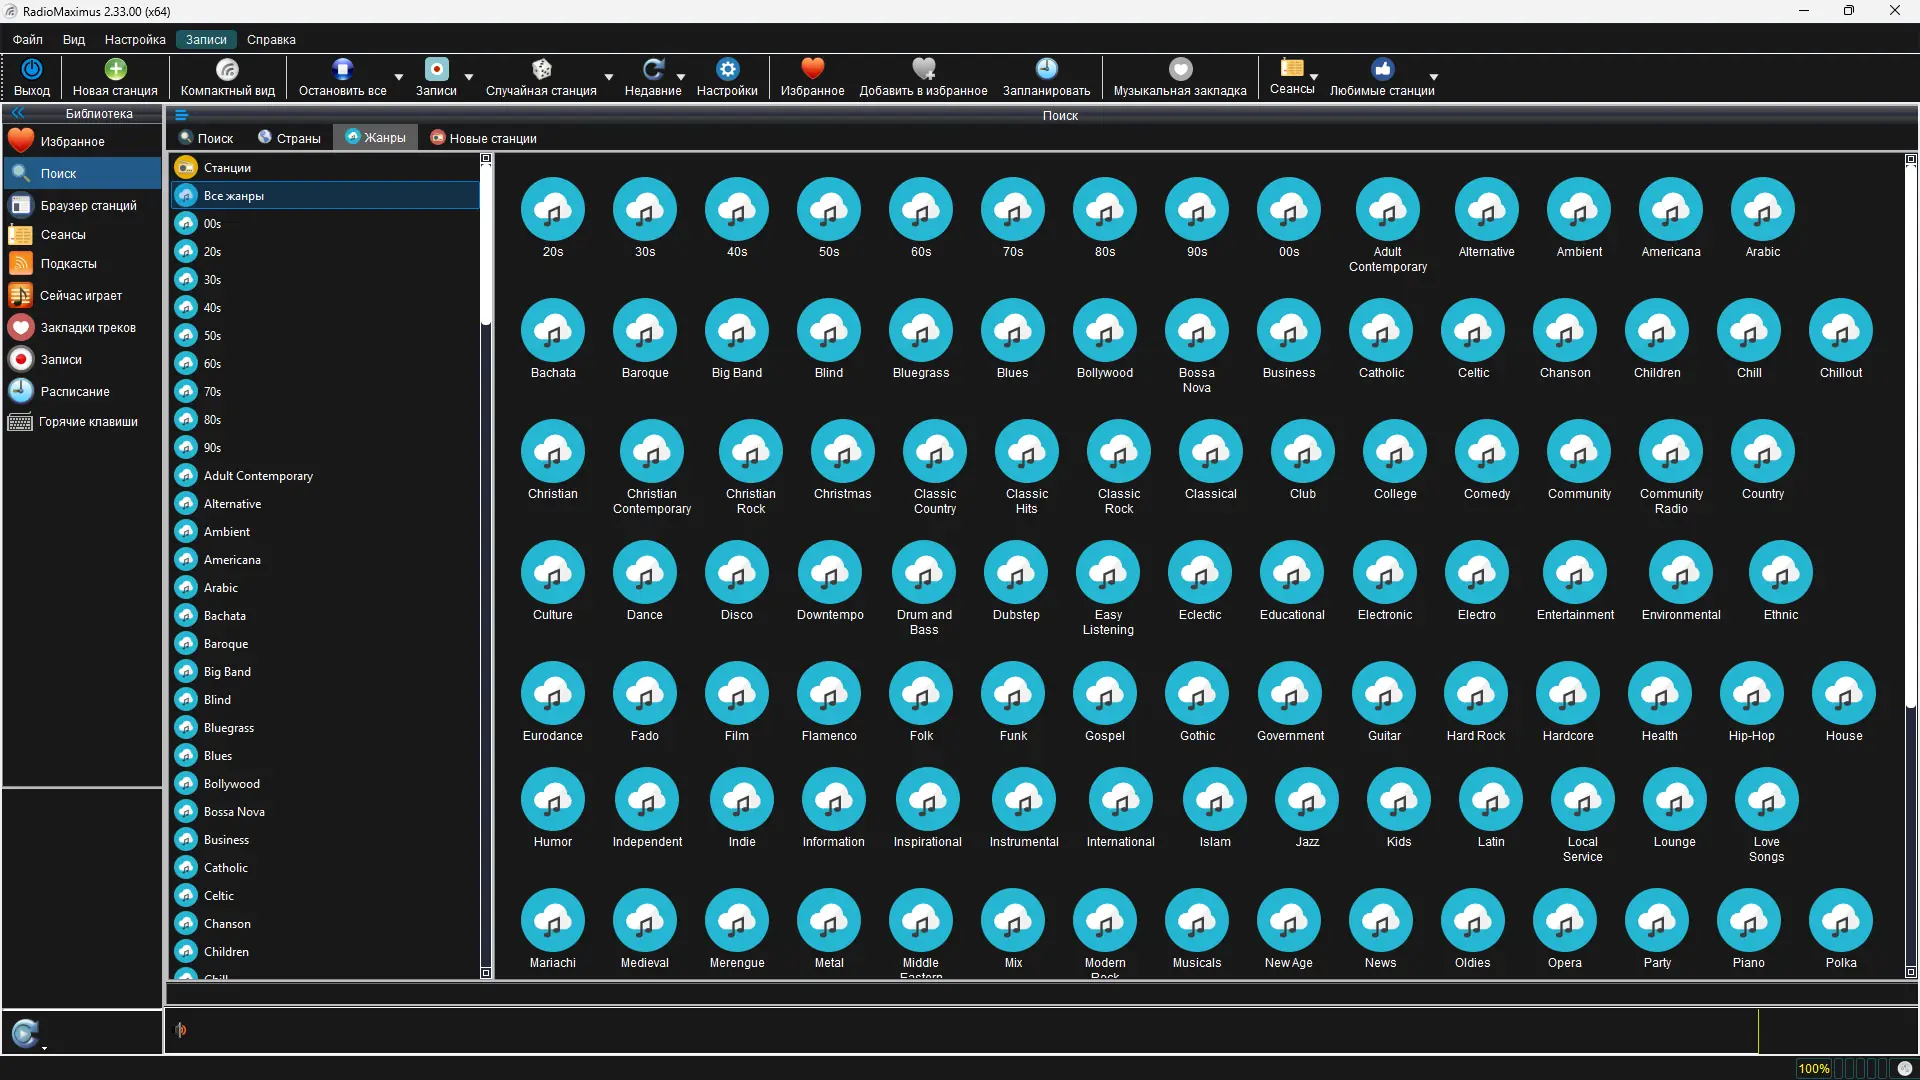Click Новая станция plus icon
This screenshot has width=1920, height=1080.
click(115, 69)
